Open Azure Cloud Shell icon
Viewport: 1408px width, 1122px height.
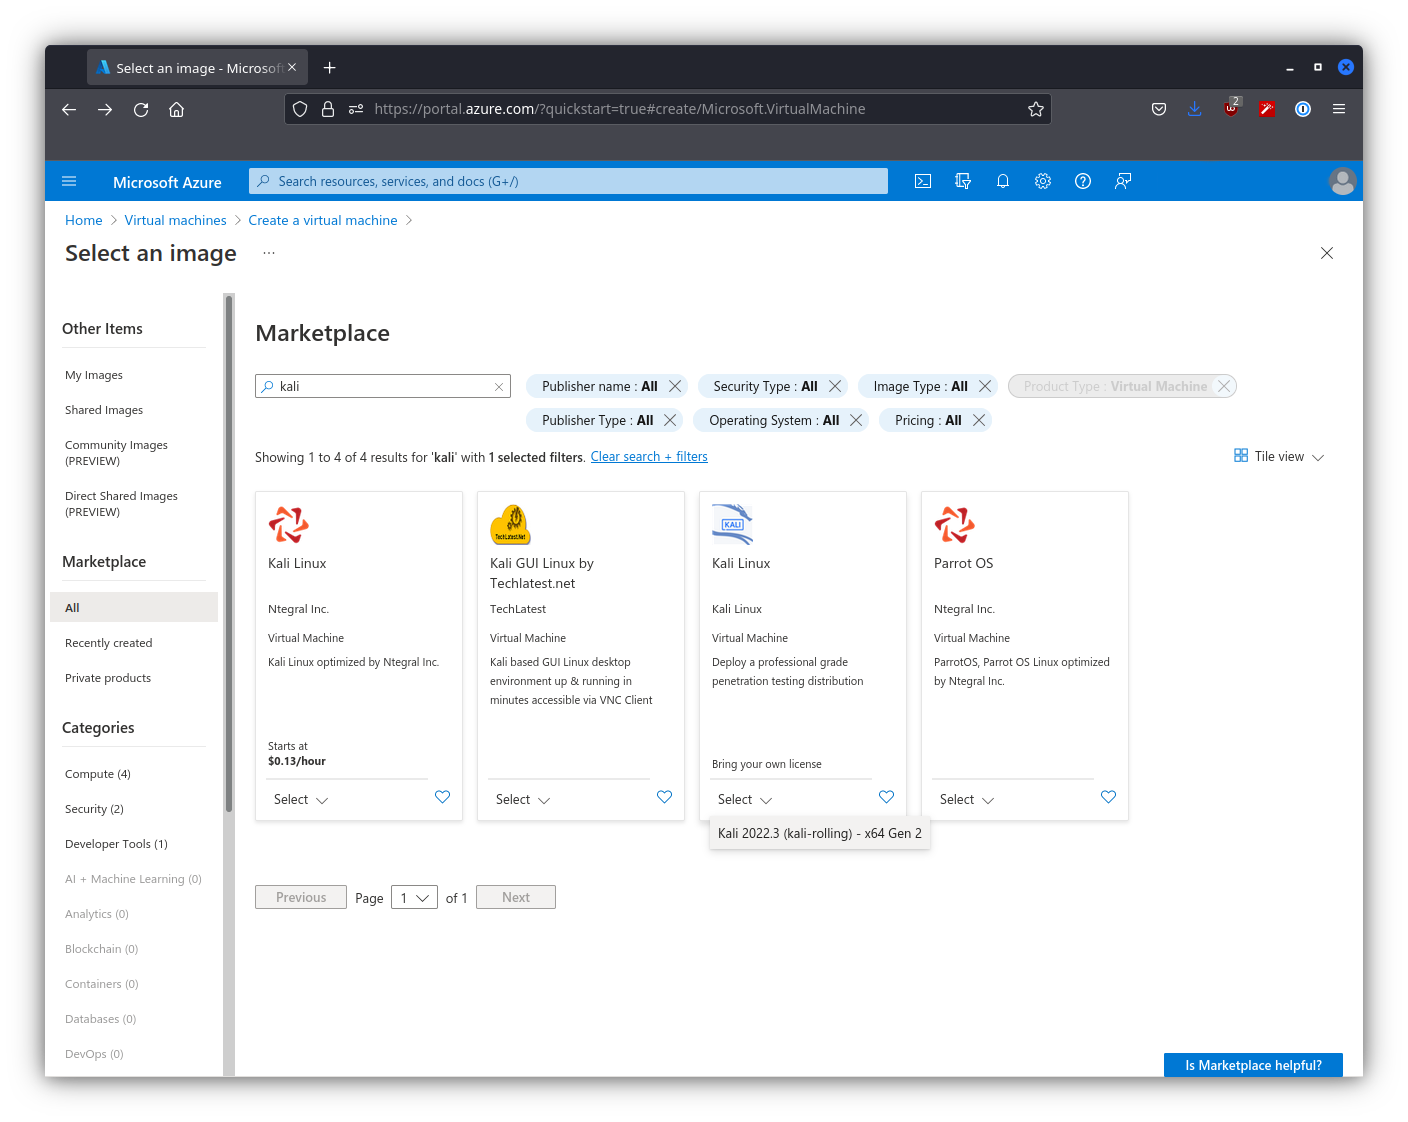click(923, 181)
